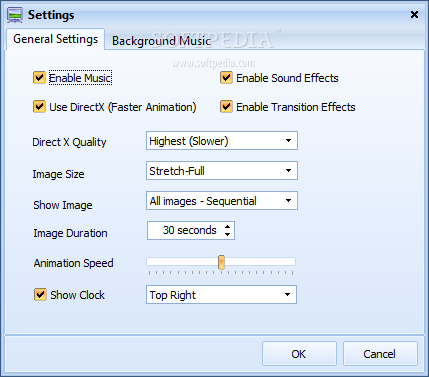Click the Cancel button
429x377 pixels.
pyautogui.click(x=380, y=354)
